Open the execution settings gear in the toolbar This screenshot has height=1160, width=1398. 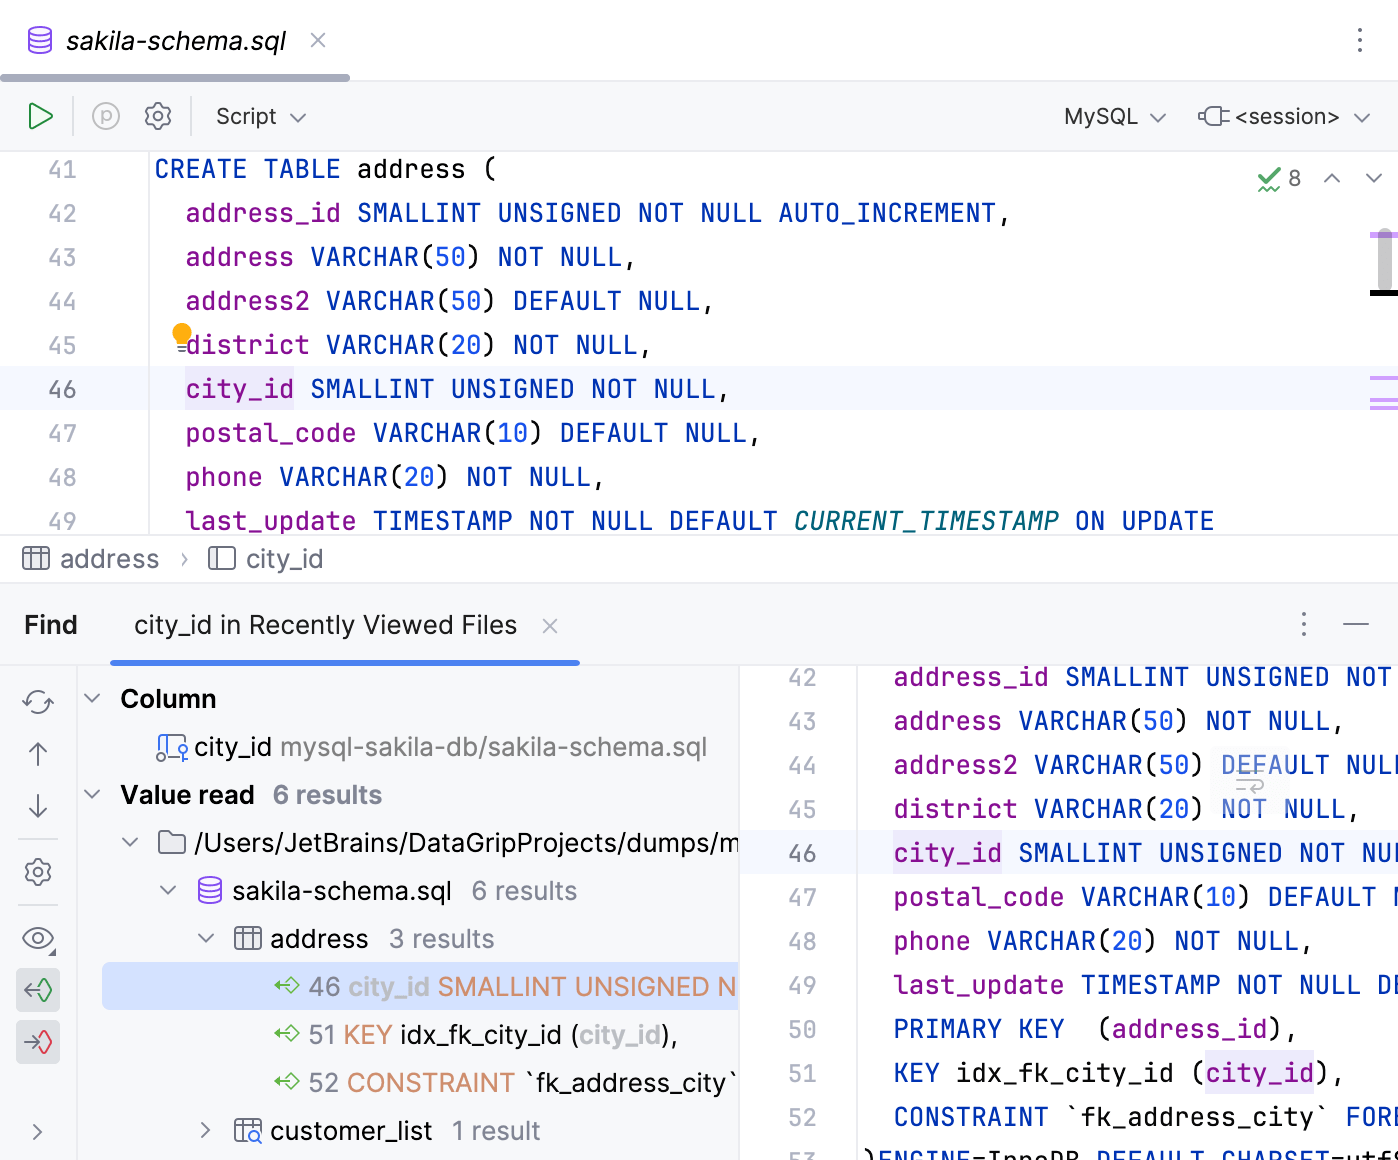pos(157,116)
